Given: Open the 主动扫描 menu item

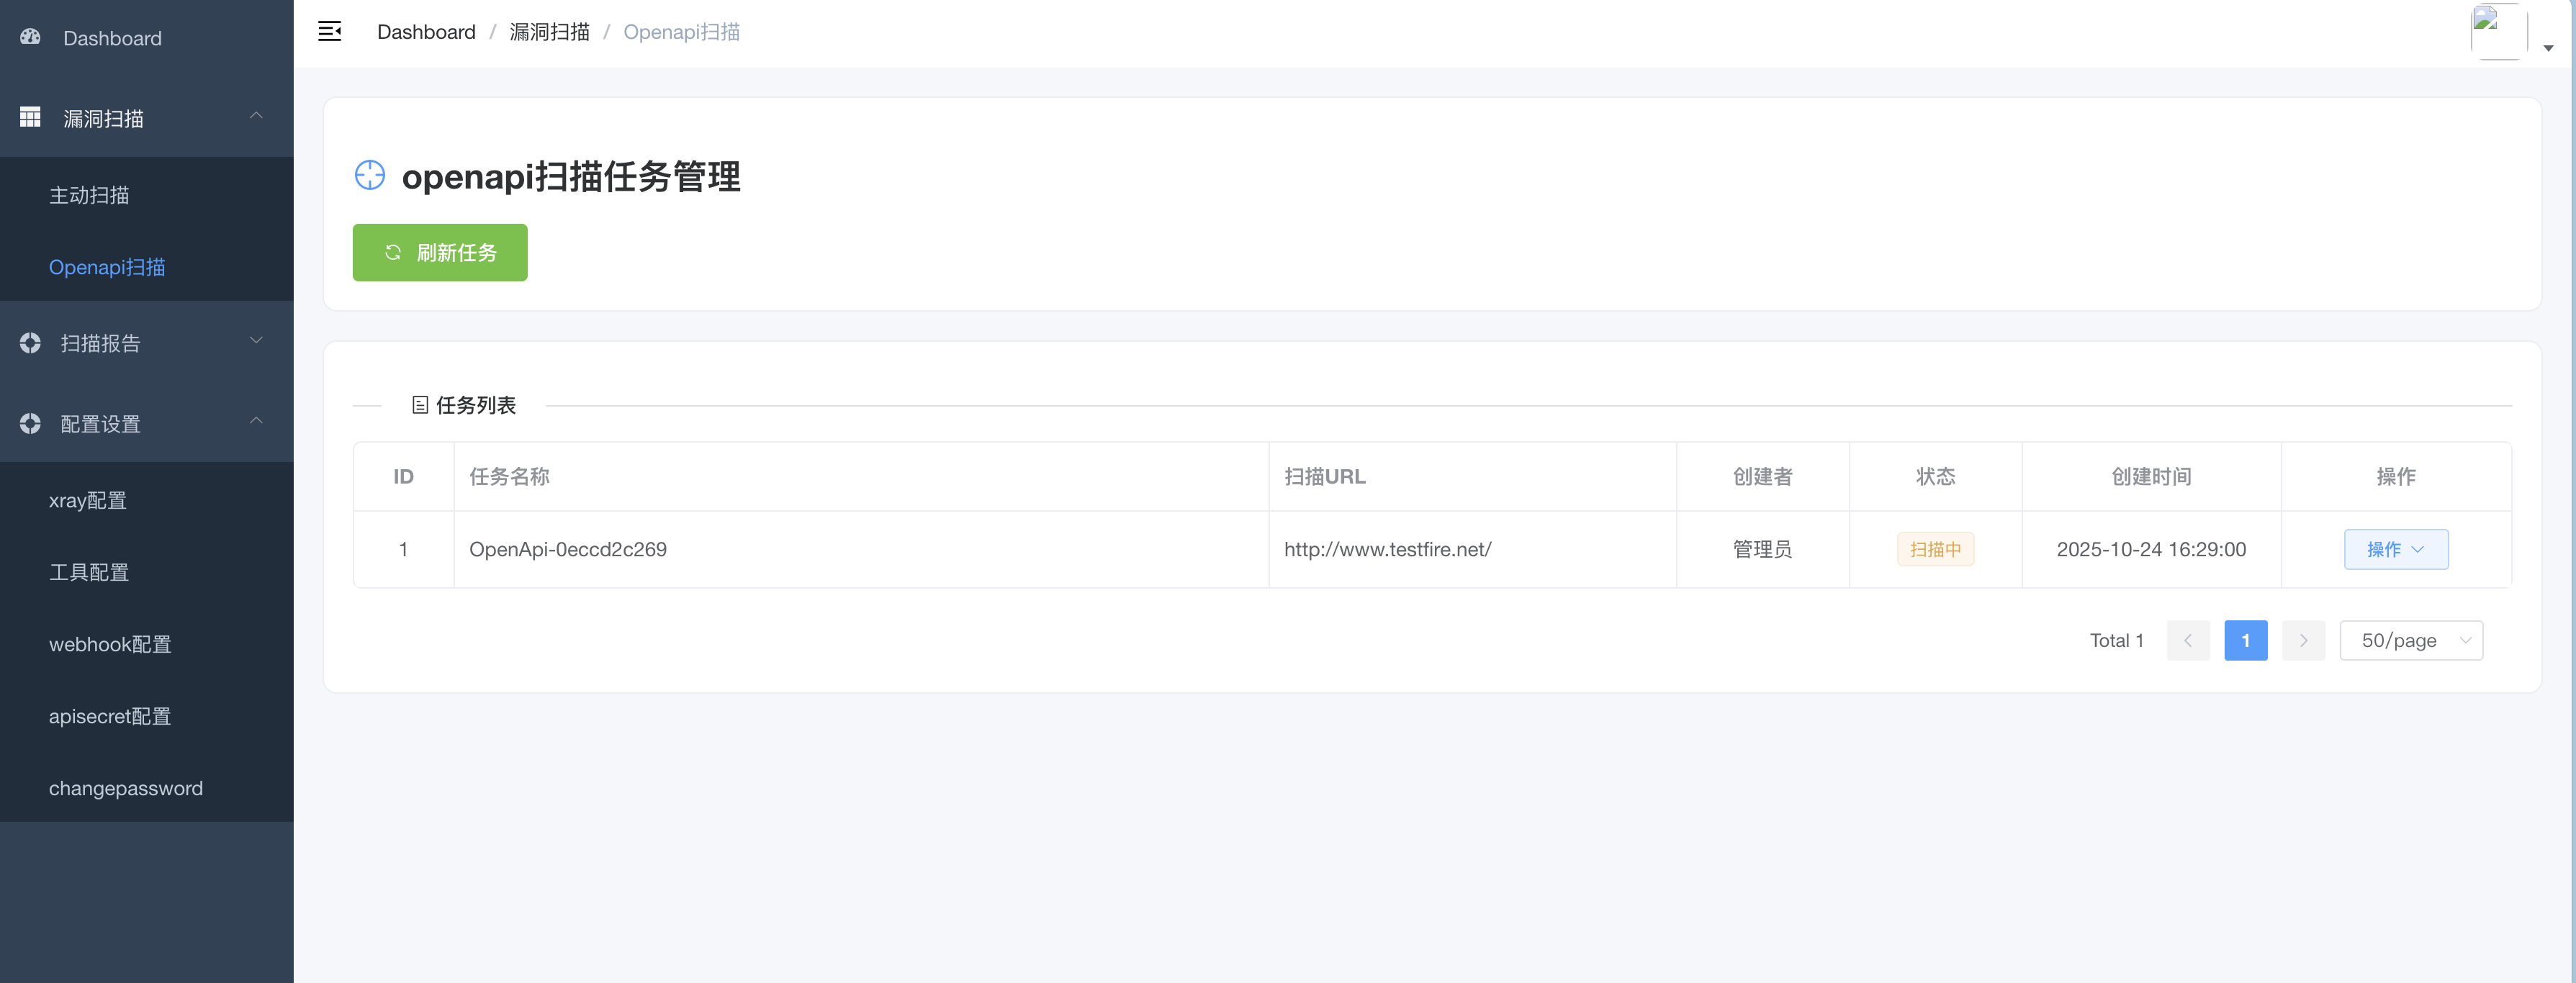Looking at the screenshot, I should 89,195.
